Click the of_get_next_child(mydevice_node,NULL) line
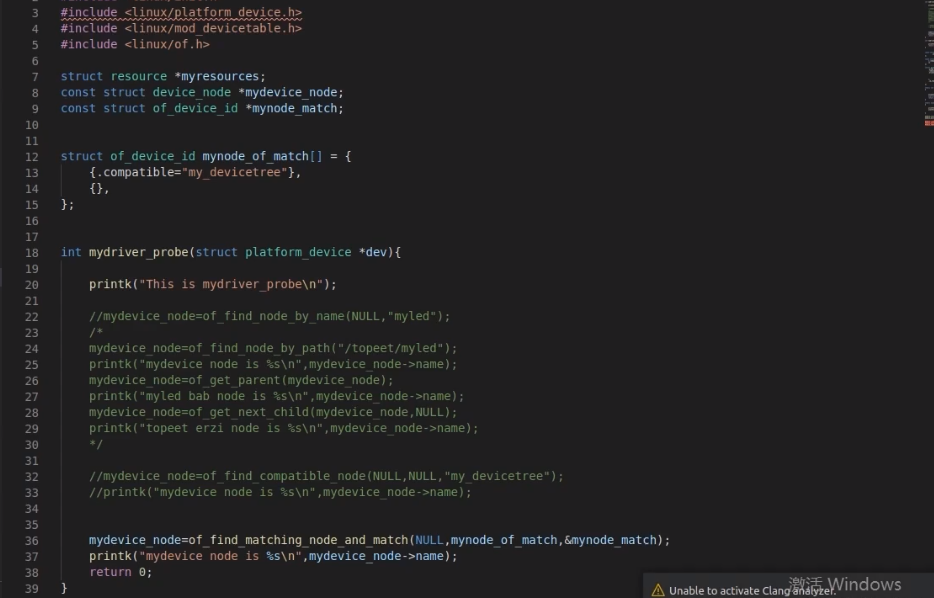This screenshot has height=598, width=934. [273, 412]
